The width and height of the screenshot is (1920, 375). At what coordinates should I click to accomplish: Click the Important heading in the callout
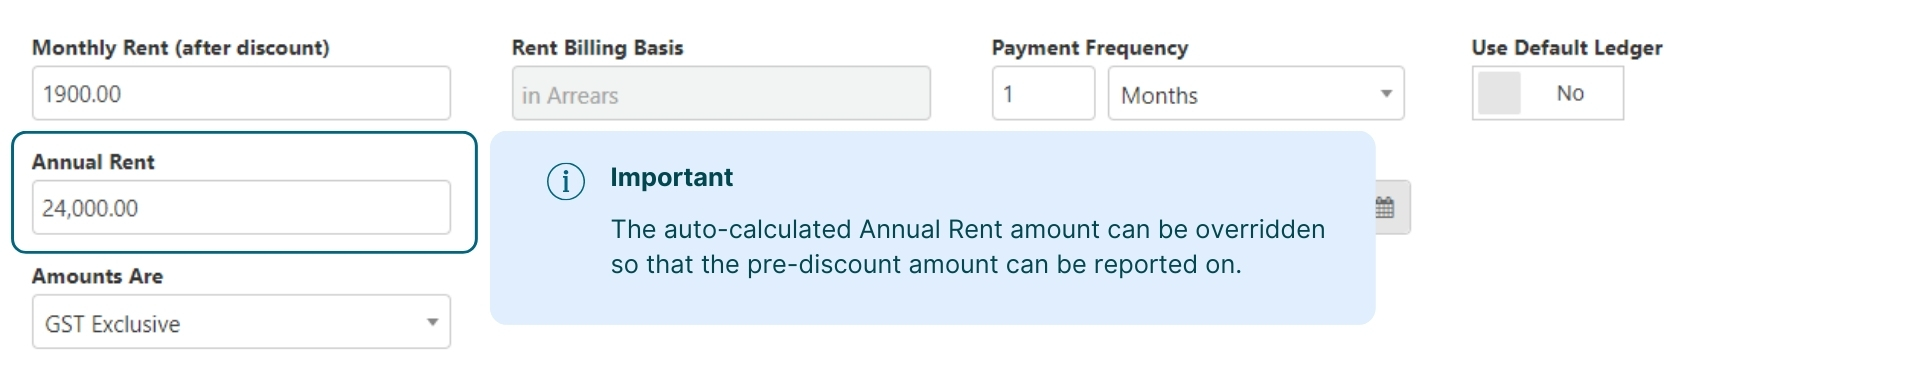[672, 177]
